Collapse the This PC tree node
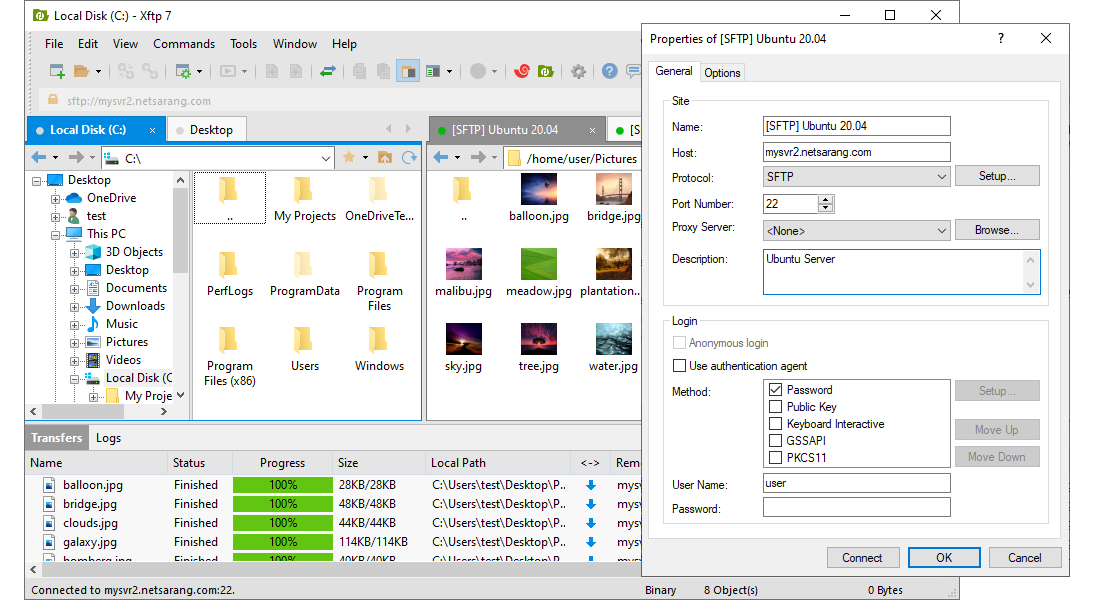 55,234
